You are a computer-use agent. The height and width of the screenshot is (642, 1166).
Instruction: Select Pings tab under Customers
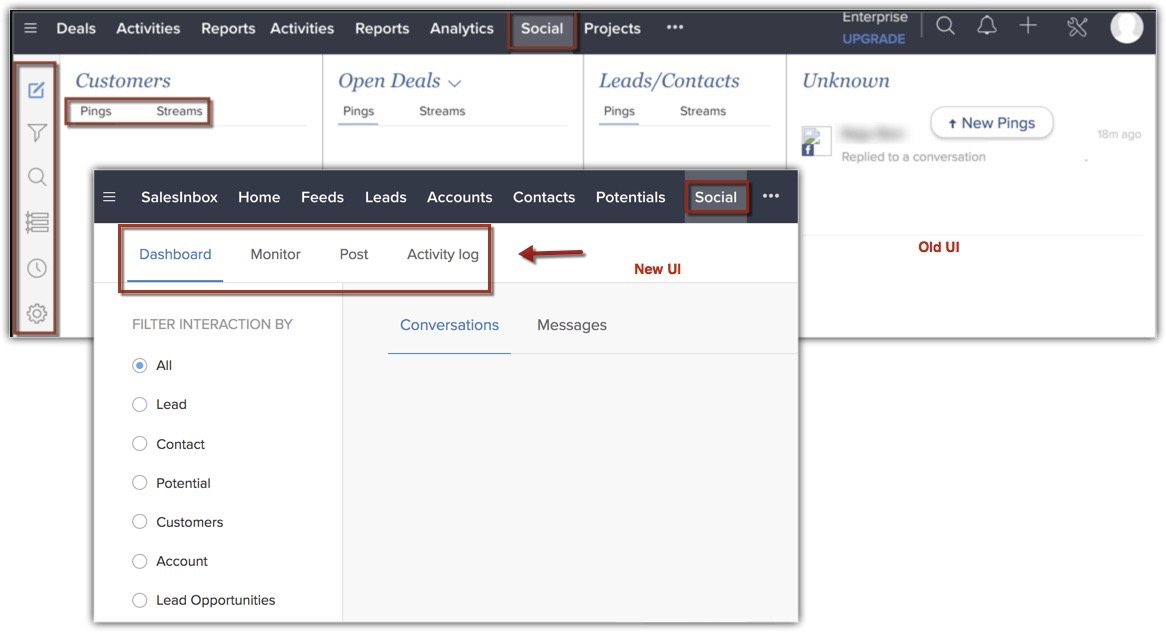96,111
